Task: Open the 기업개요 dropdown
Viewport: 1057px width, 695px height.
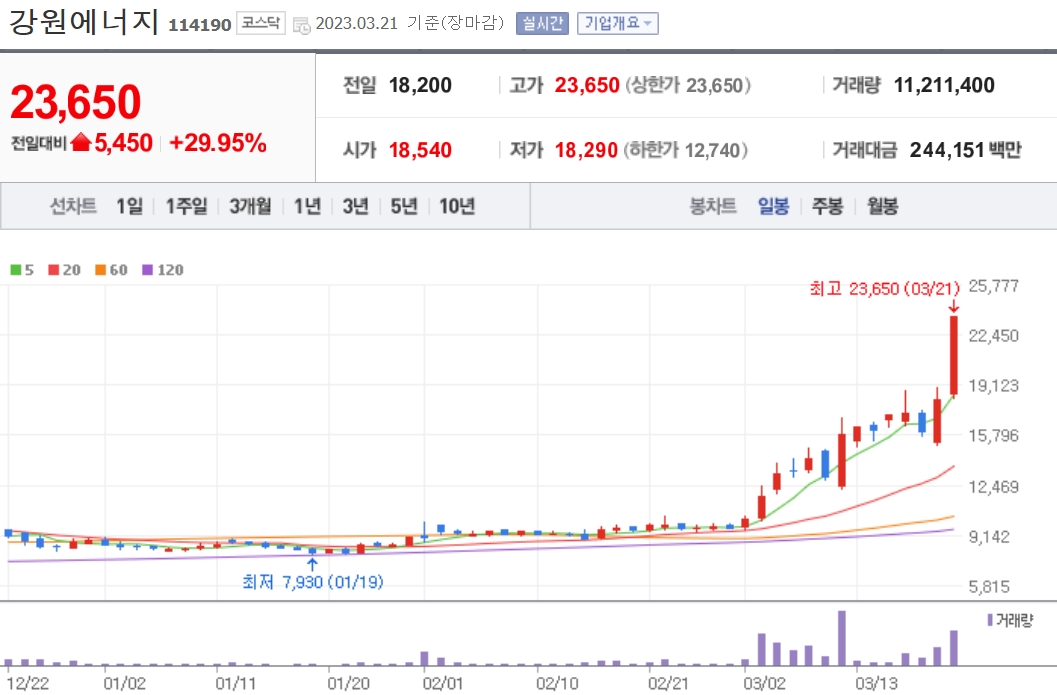Action: click(x=617, y=24)
